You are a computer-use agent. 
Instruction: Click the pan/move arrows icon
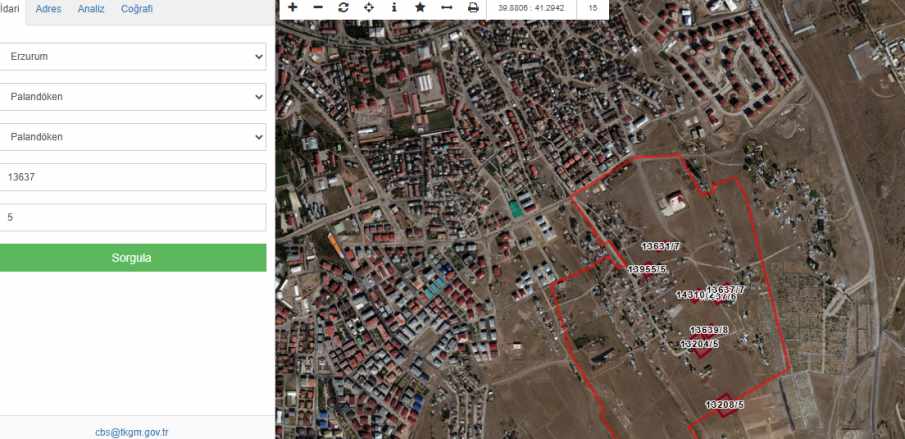pyautogui.click(x=369, y=7)
